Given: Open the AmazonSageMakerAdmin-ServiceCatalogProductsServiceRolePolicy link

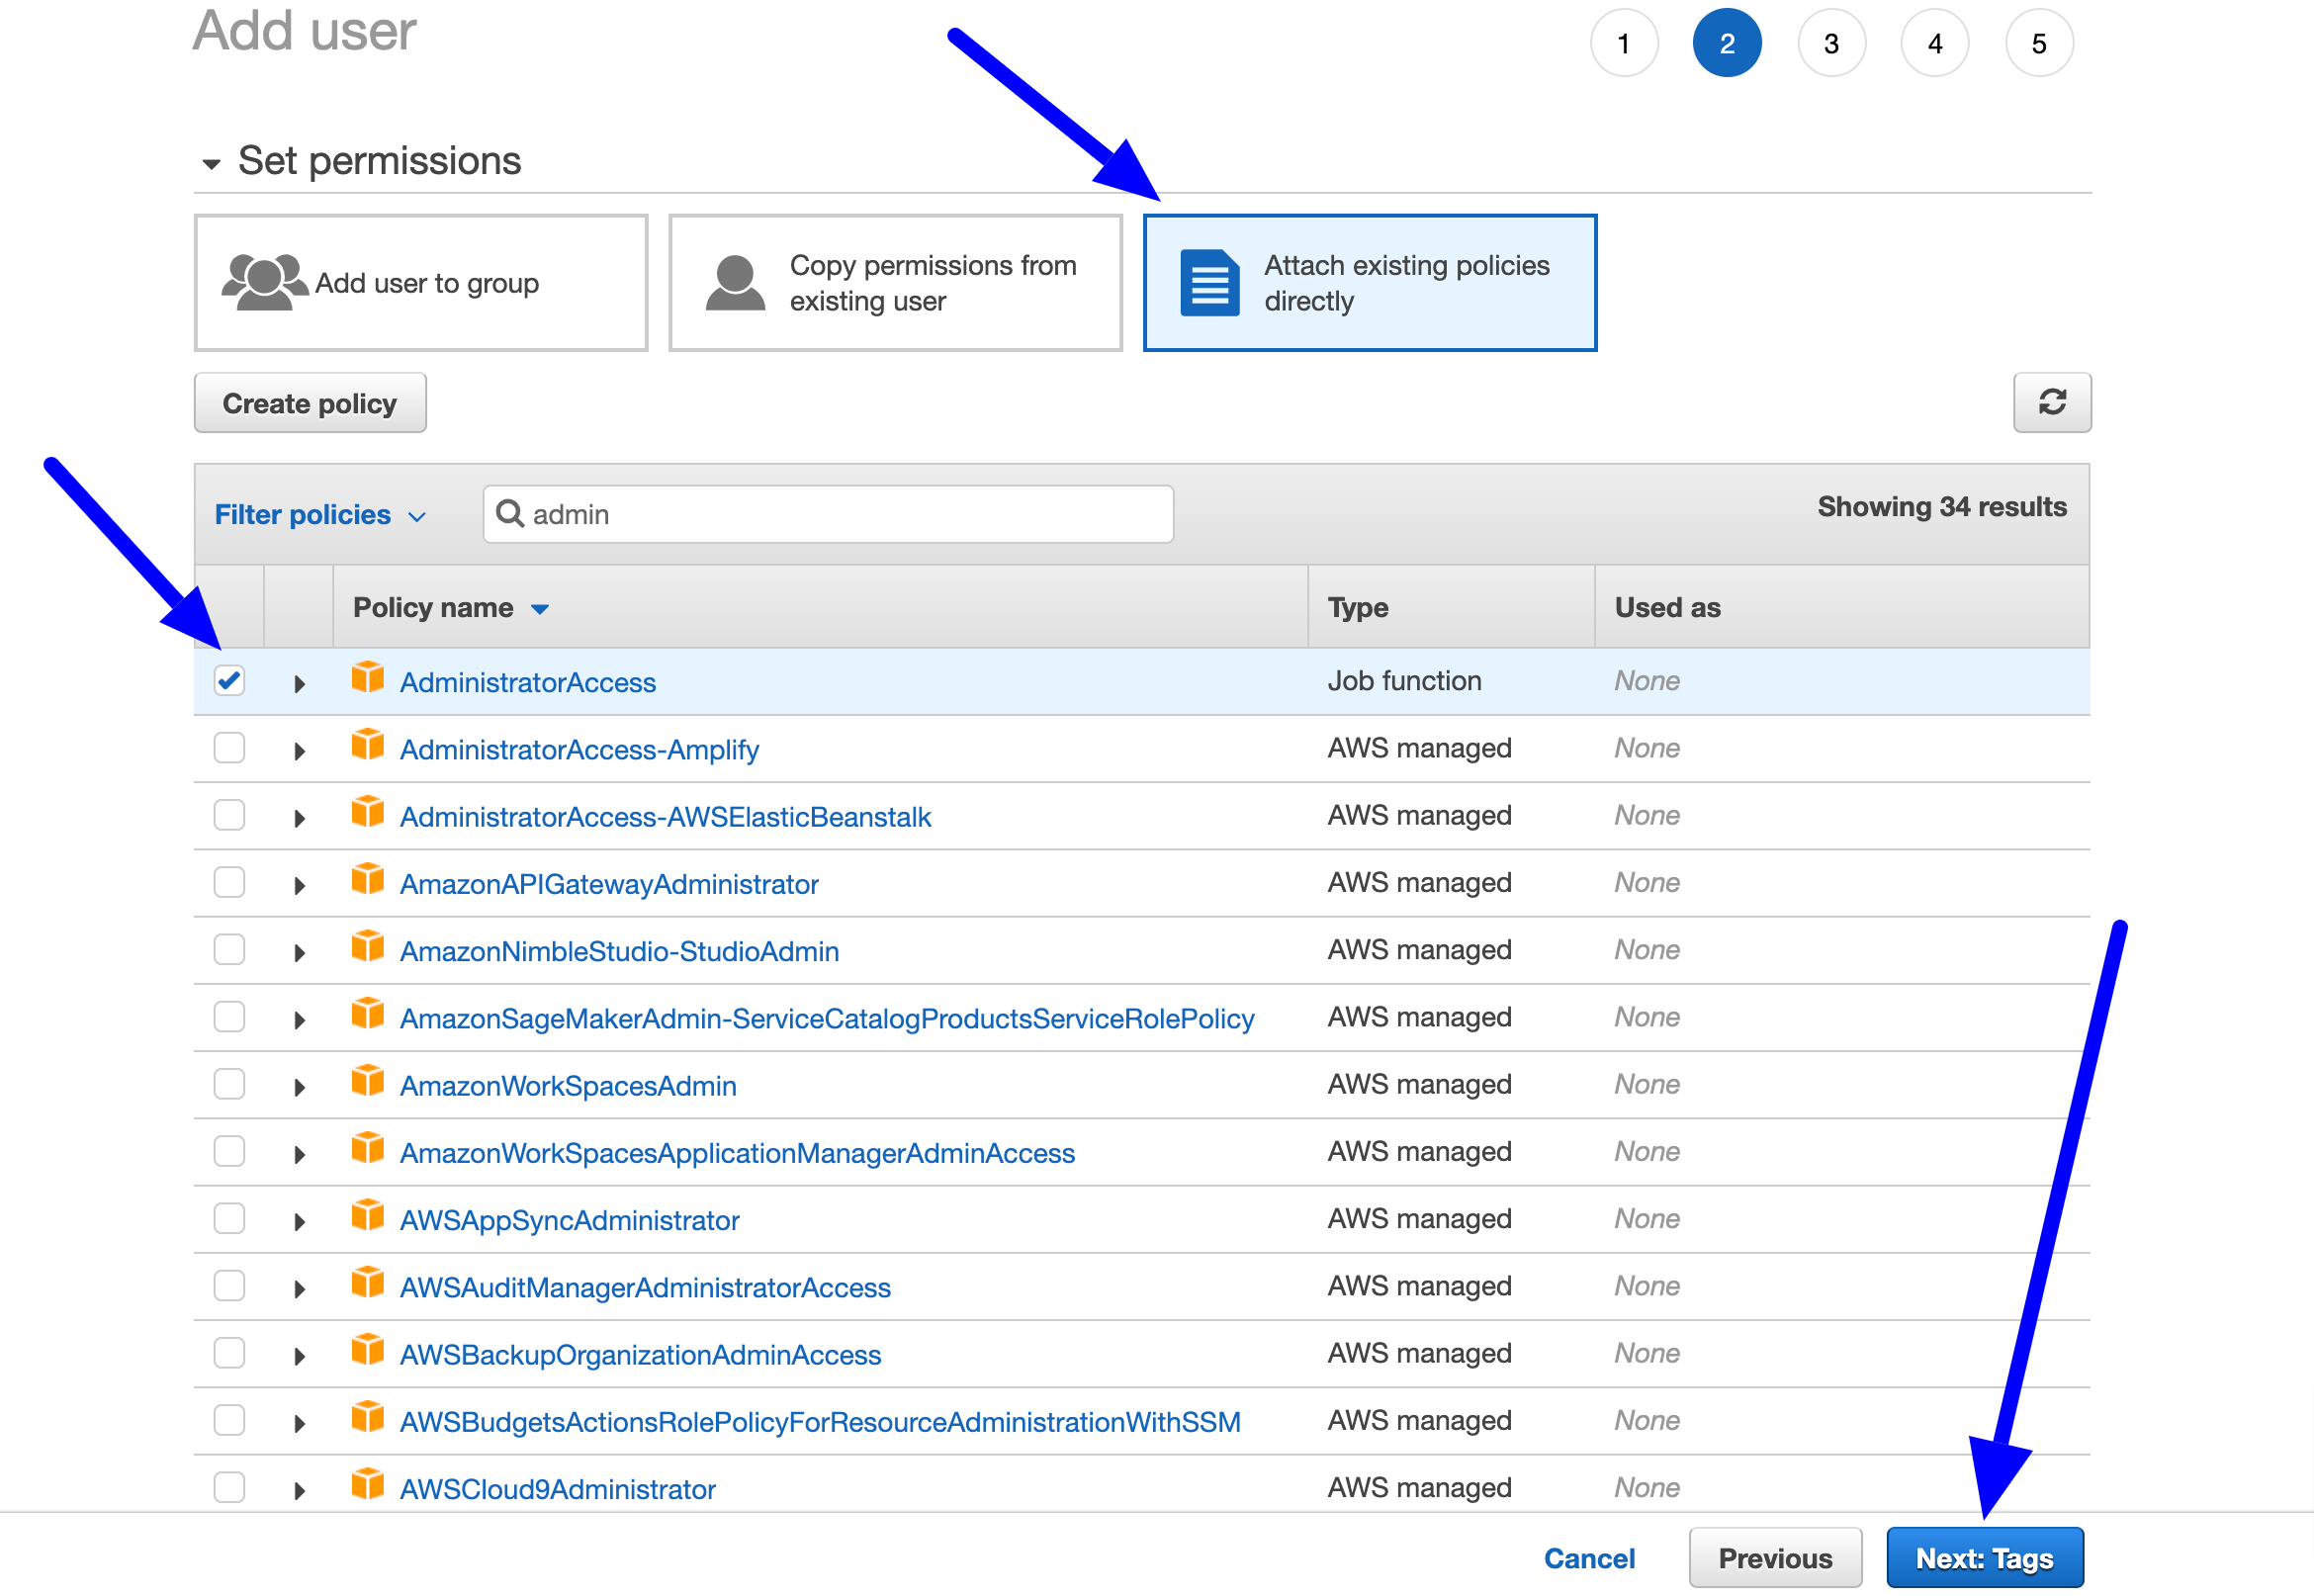Looking at the screenshot, I should (x=827, y=1018).
